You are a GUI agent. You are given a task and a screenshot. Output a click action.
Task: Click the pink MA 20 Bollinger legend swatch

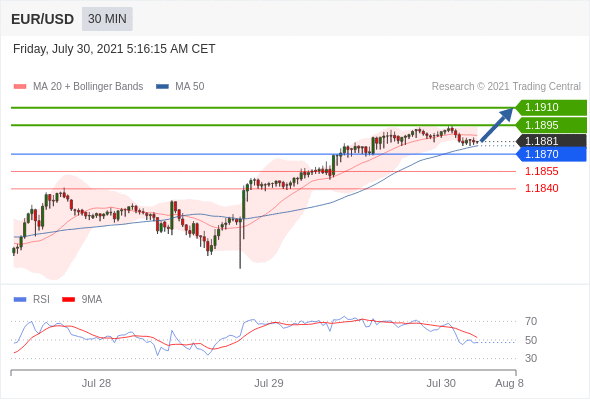[x=20, y=87]
